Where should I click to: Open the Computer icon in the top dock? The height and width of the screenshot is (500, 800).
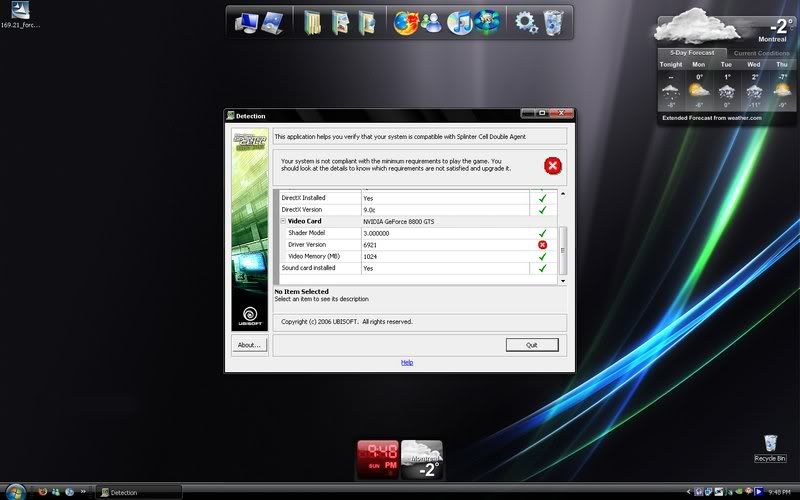[246, 23]
